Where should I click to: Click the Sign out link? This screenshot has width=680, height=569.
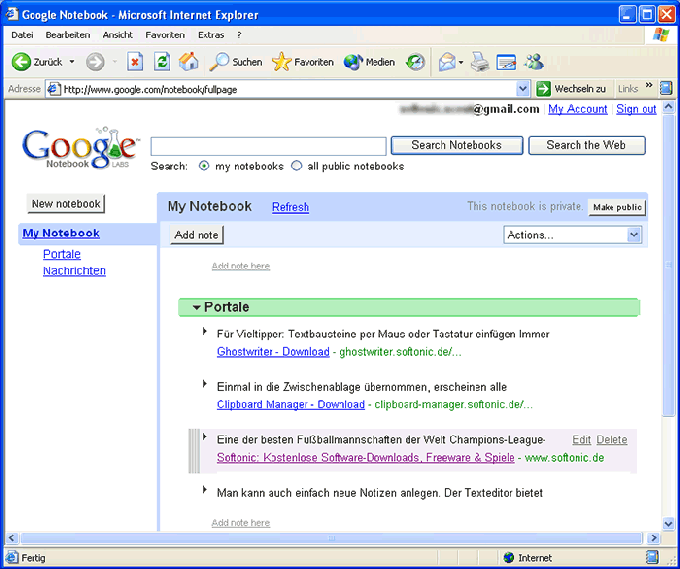click(636, 109)
